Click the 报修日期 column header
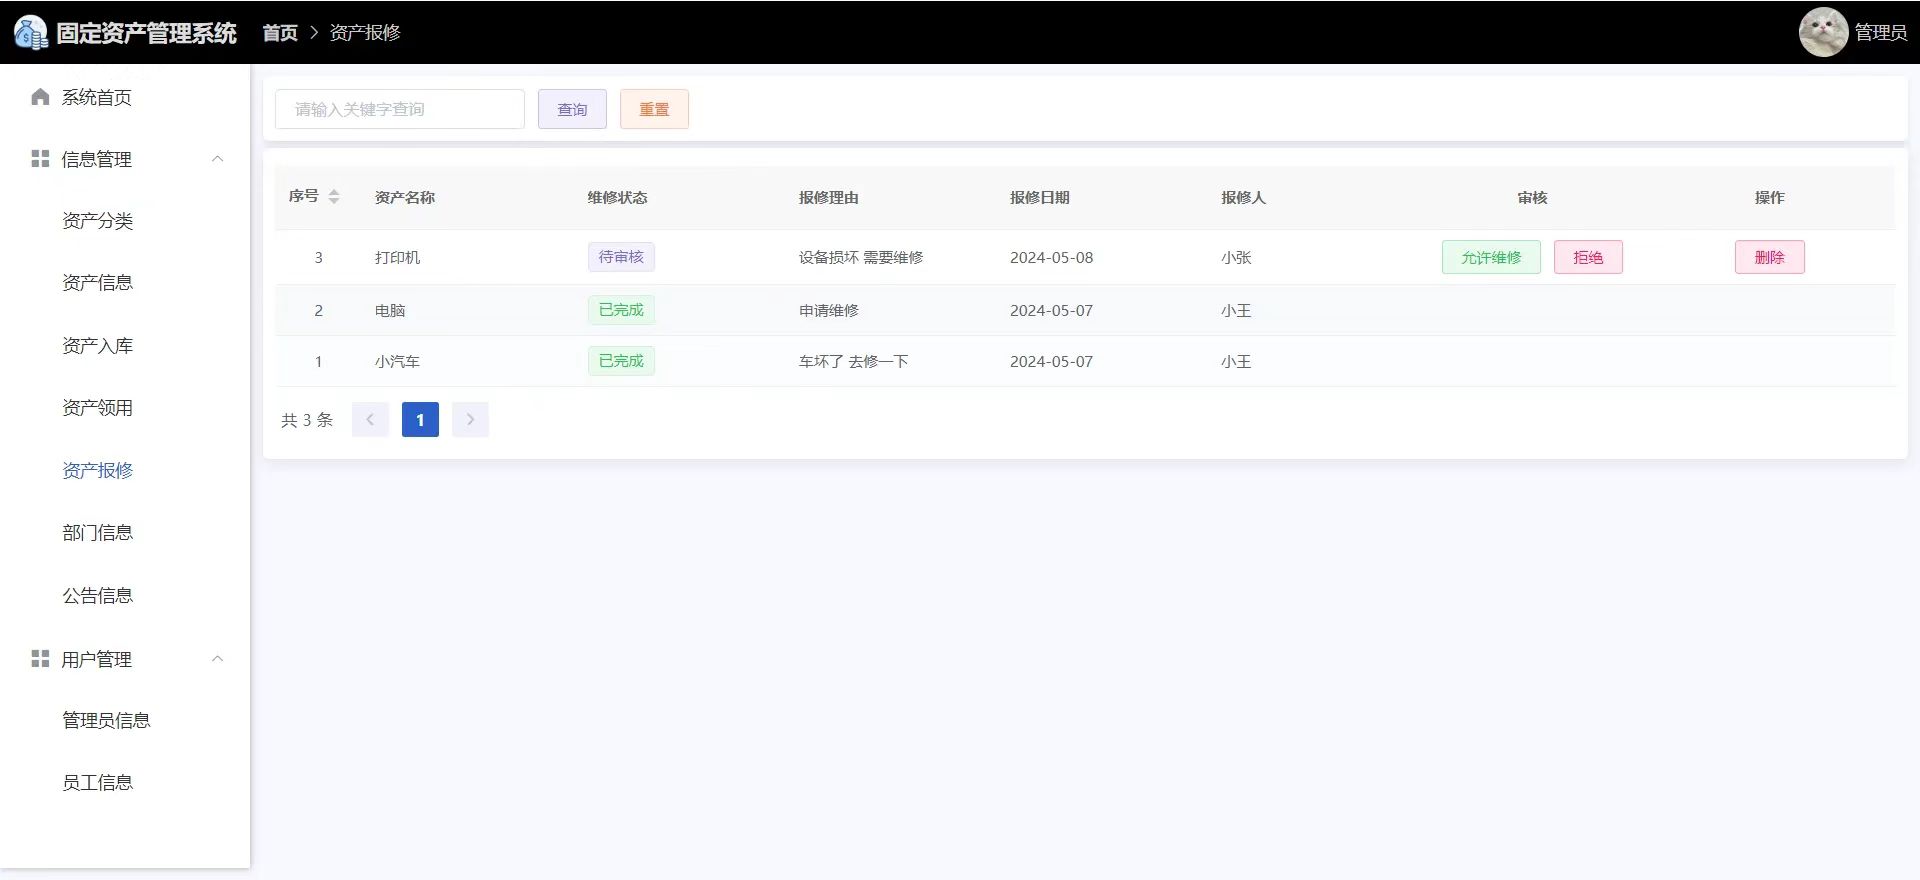 coord(1039,197)
